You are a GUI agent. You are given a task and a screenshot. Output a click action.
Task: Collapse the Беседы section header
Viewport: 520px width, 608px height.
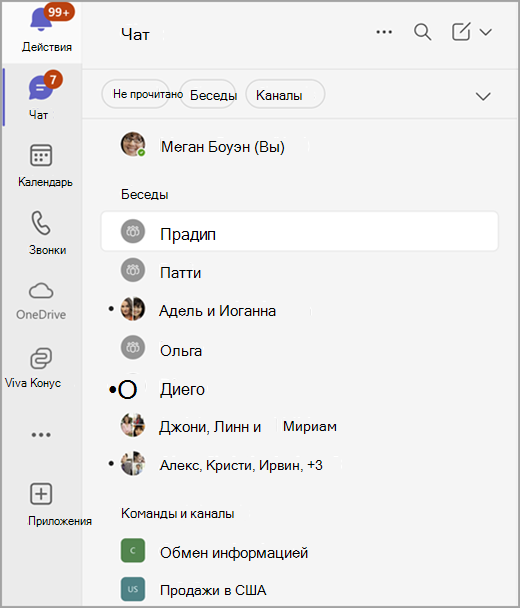tap(145, 194)
